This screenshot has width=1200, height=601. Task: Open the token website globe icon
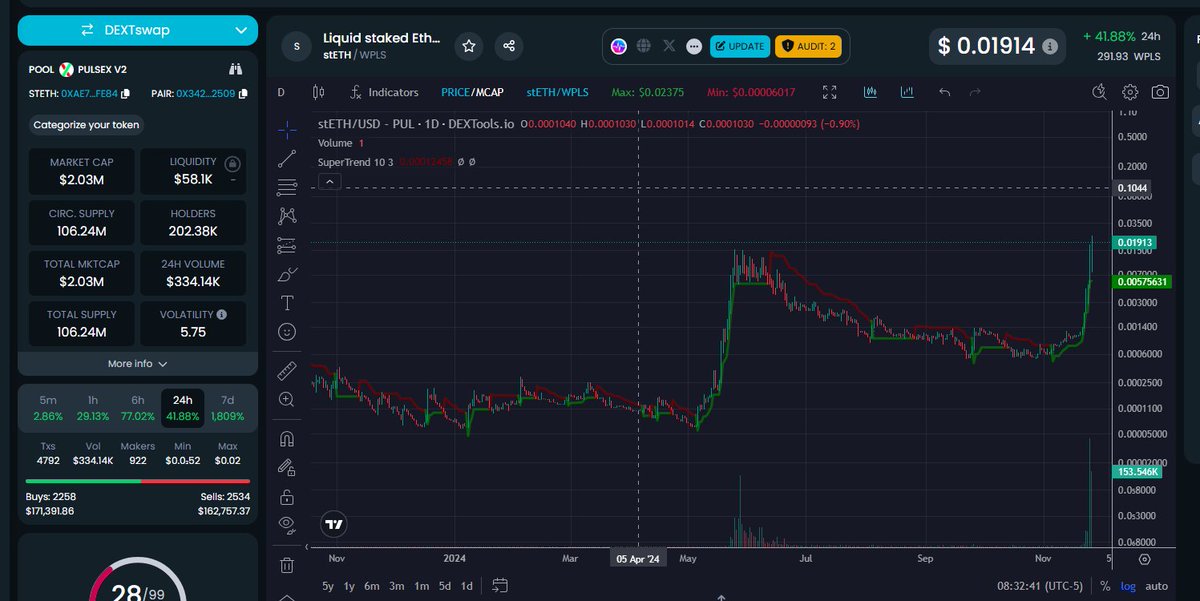click(645, 46)
